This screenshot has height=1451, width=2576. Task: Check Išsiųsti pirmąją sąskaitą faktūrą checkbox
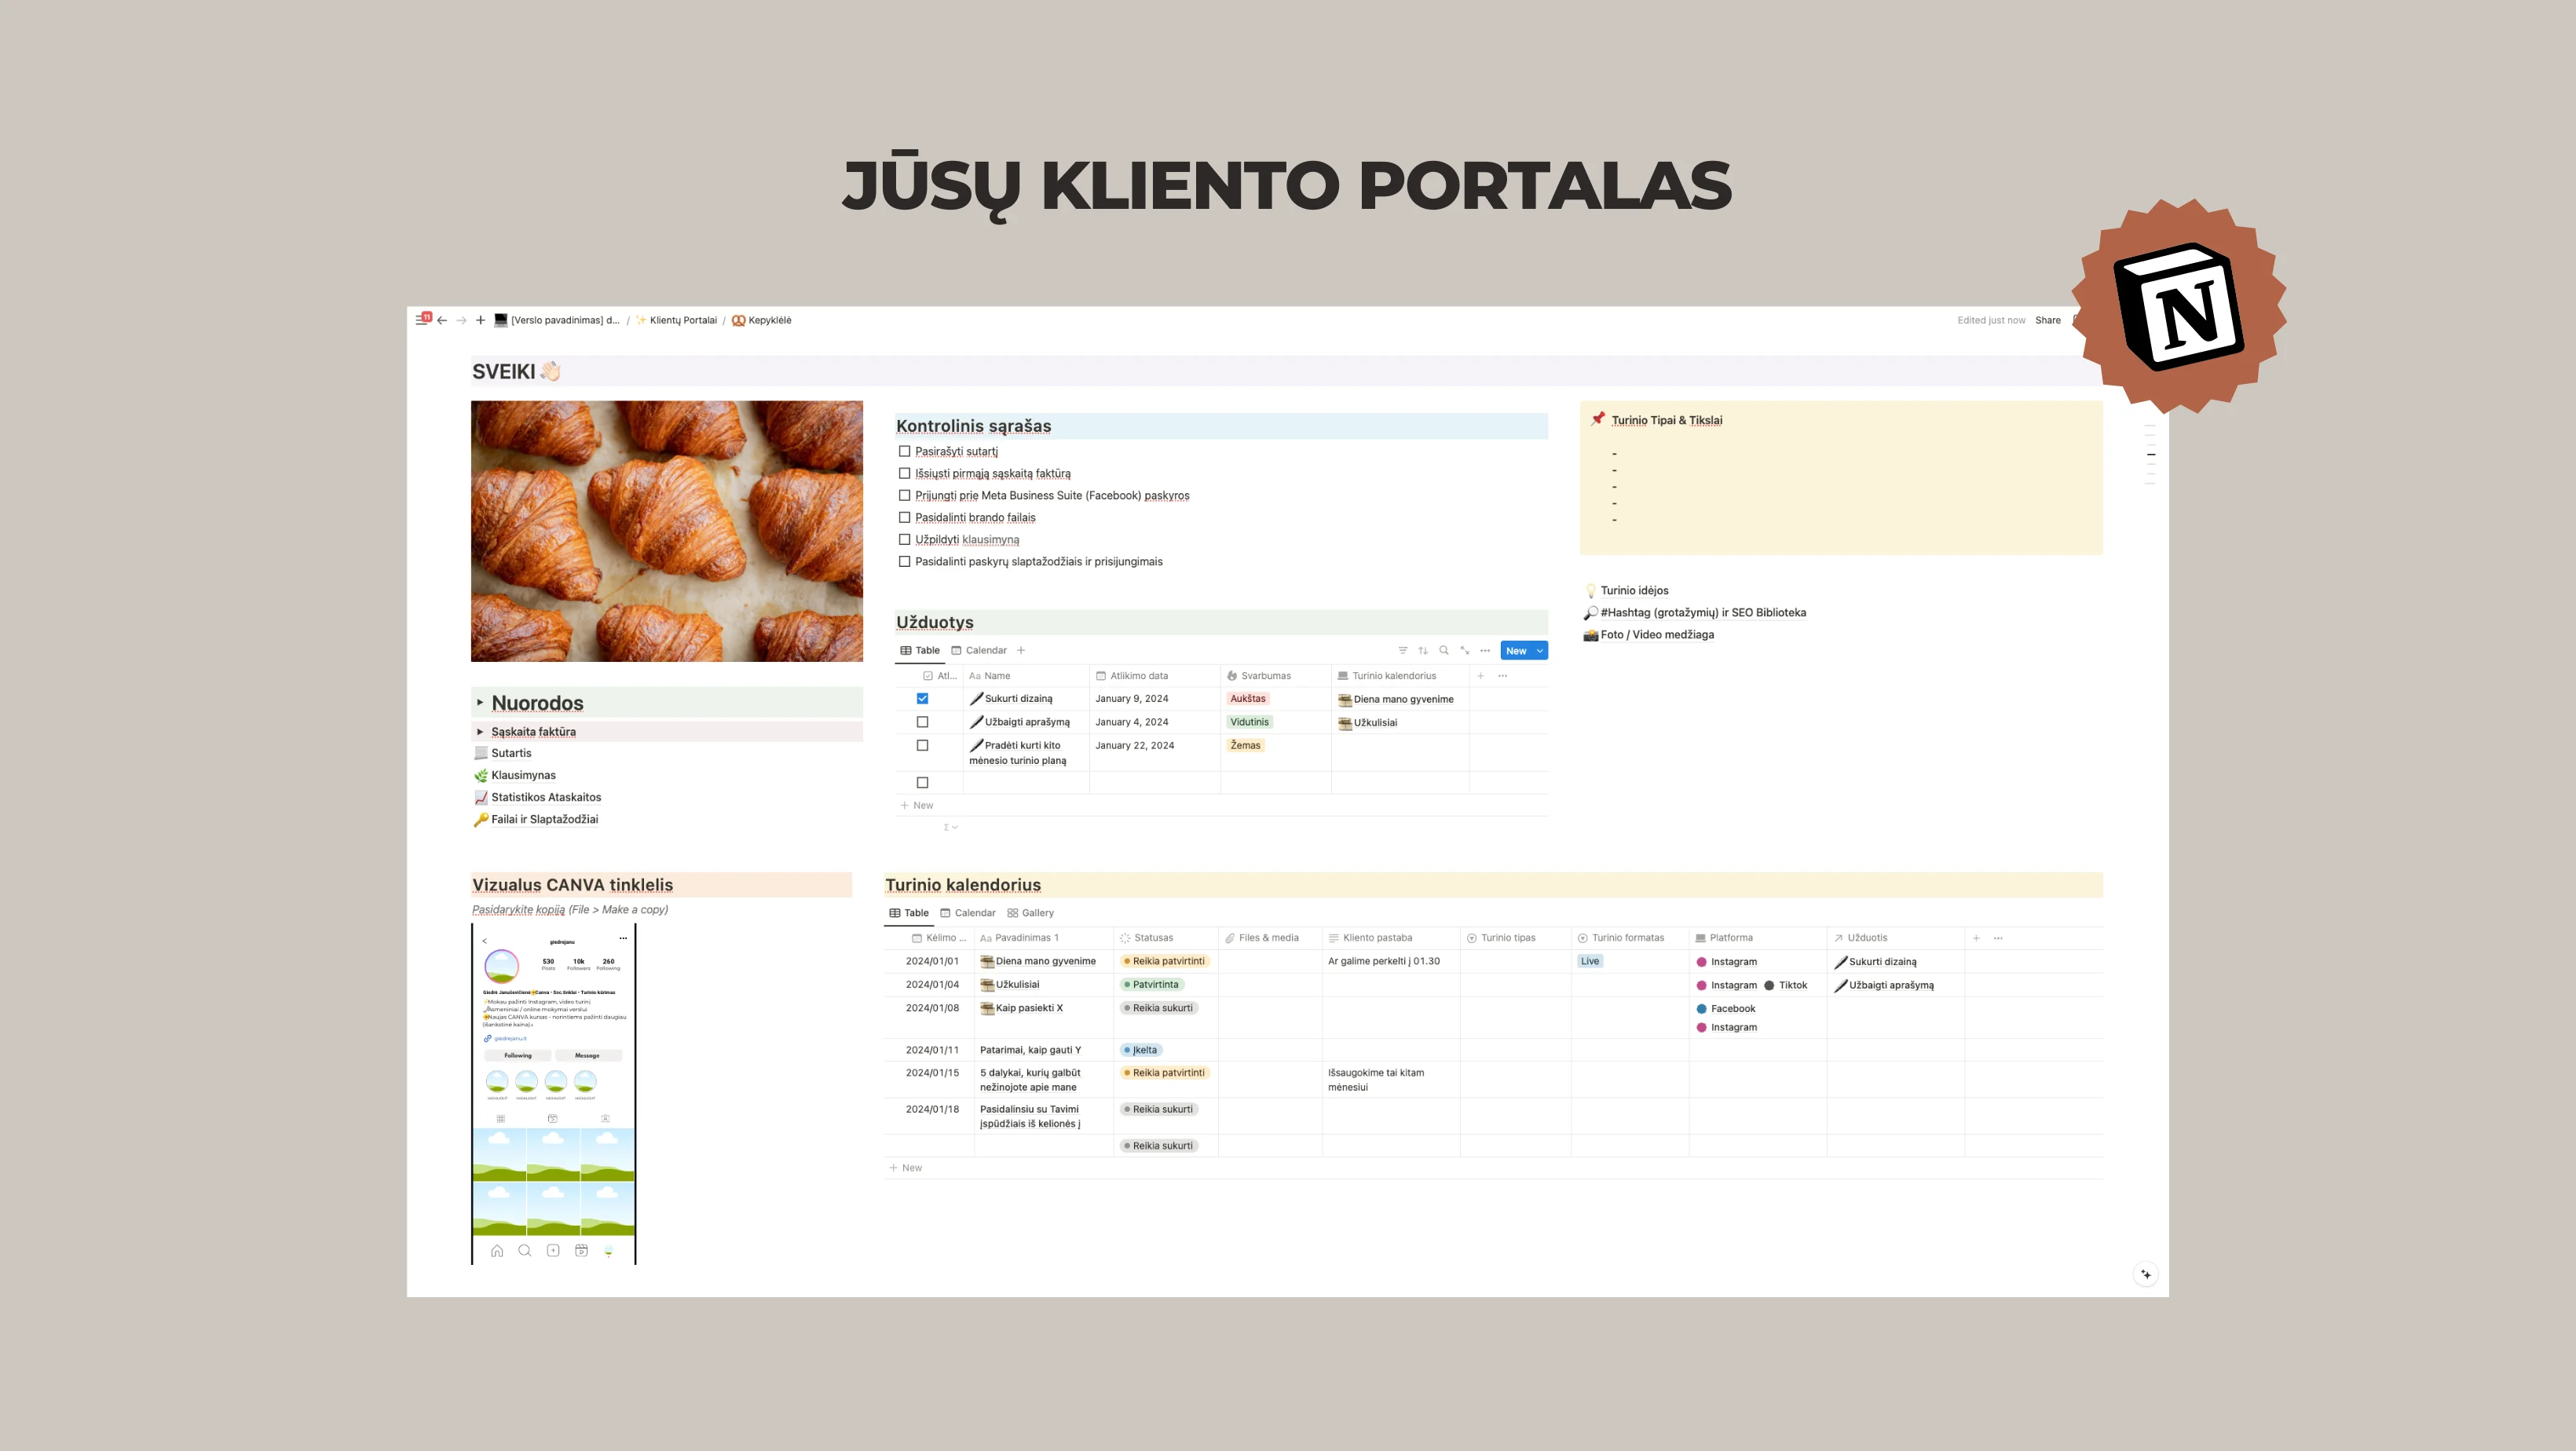pyautogui.click(x=905, y=474)
